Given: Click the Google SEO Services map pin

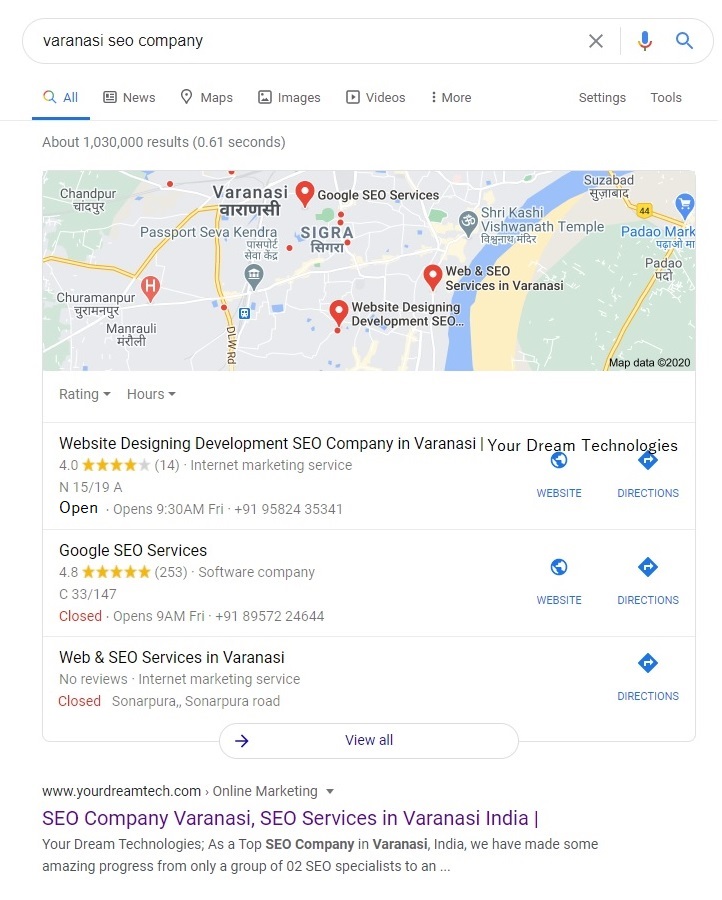Looking at the screenshot, I should (305, 194).
